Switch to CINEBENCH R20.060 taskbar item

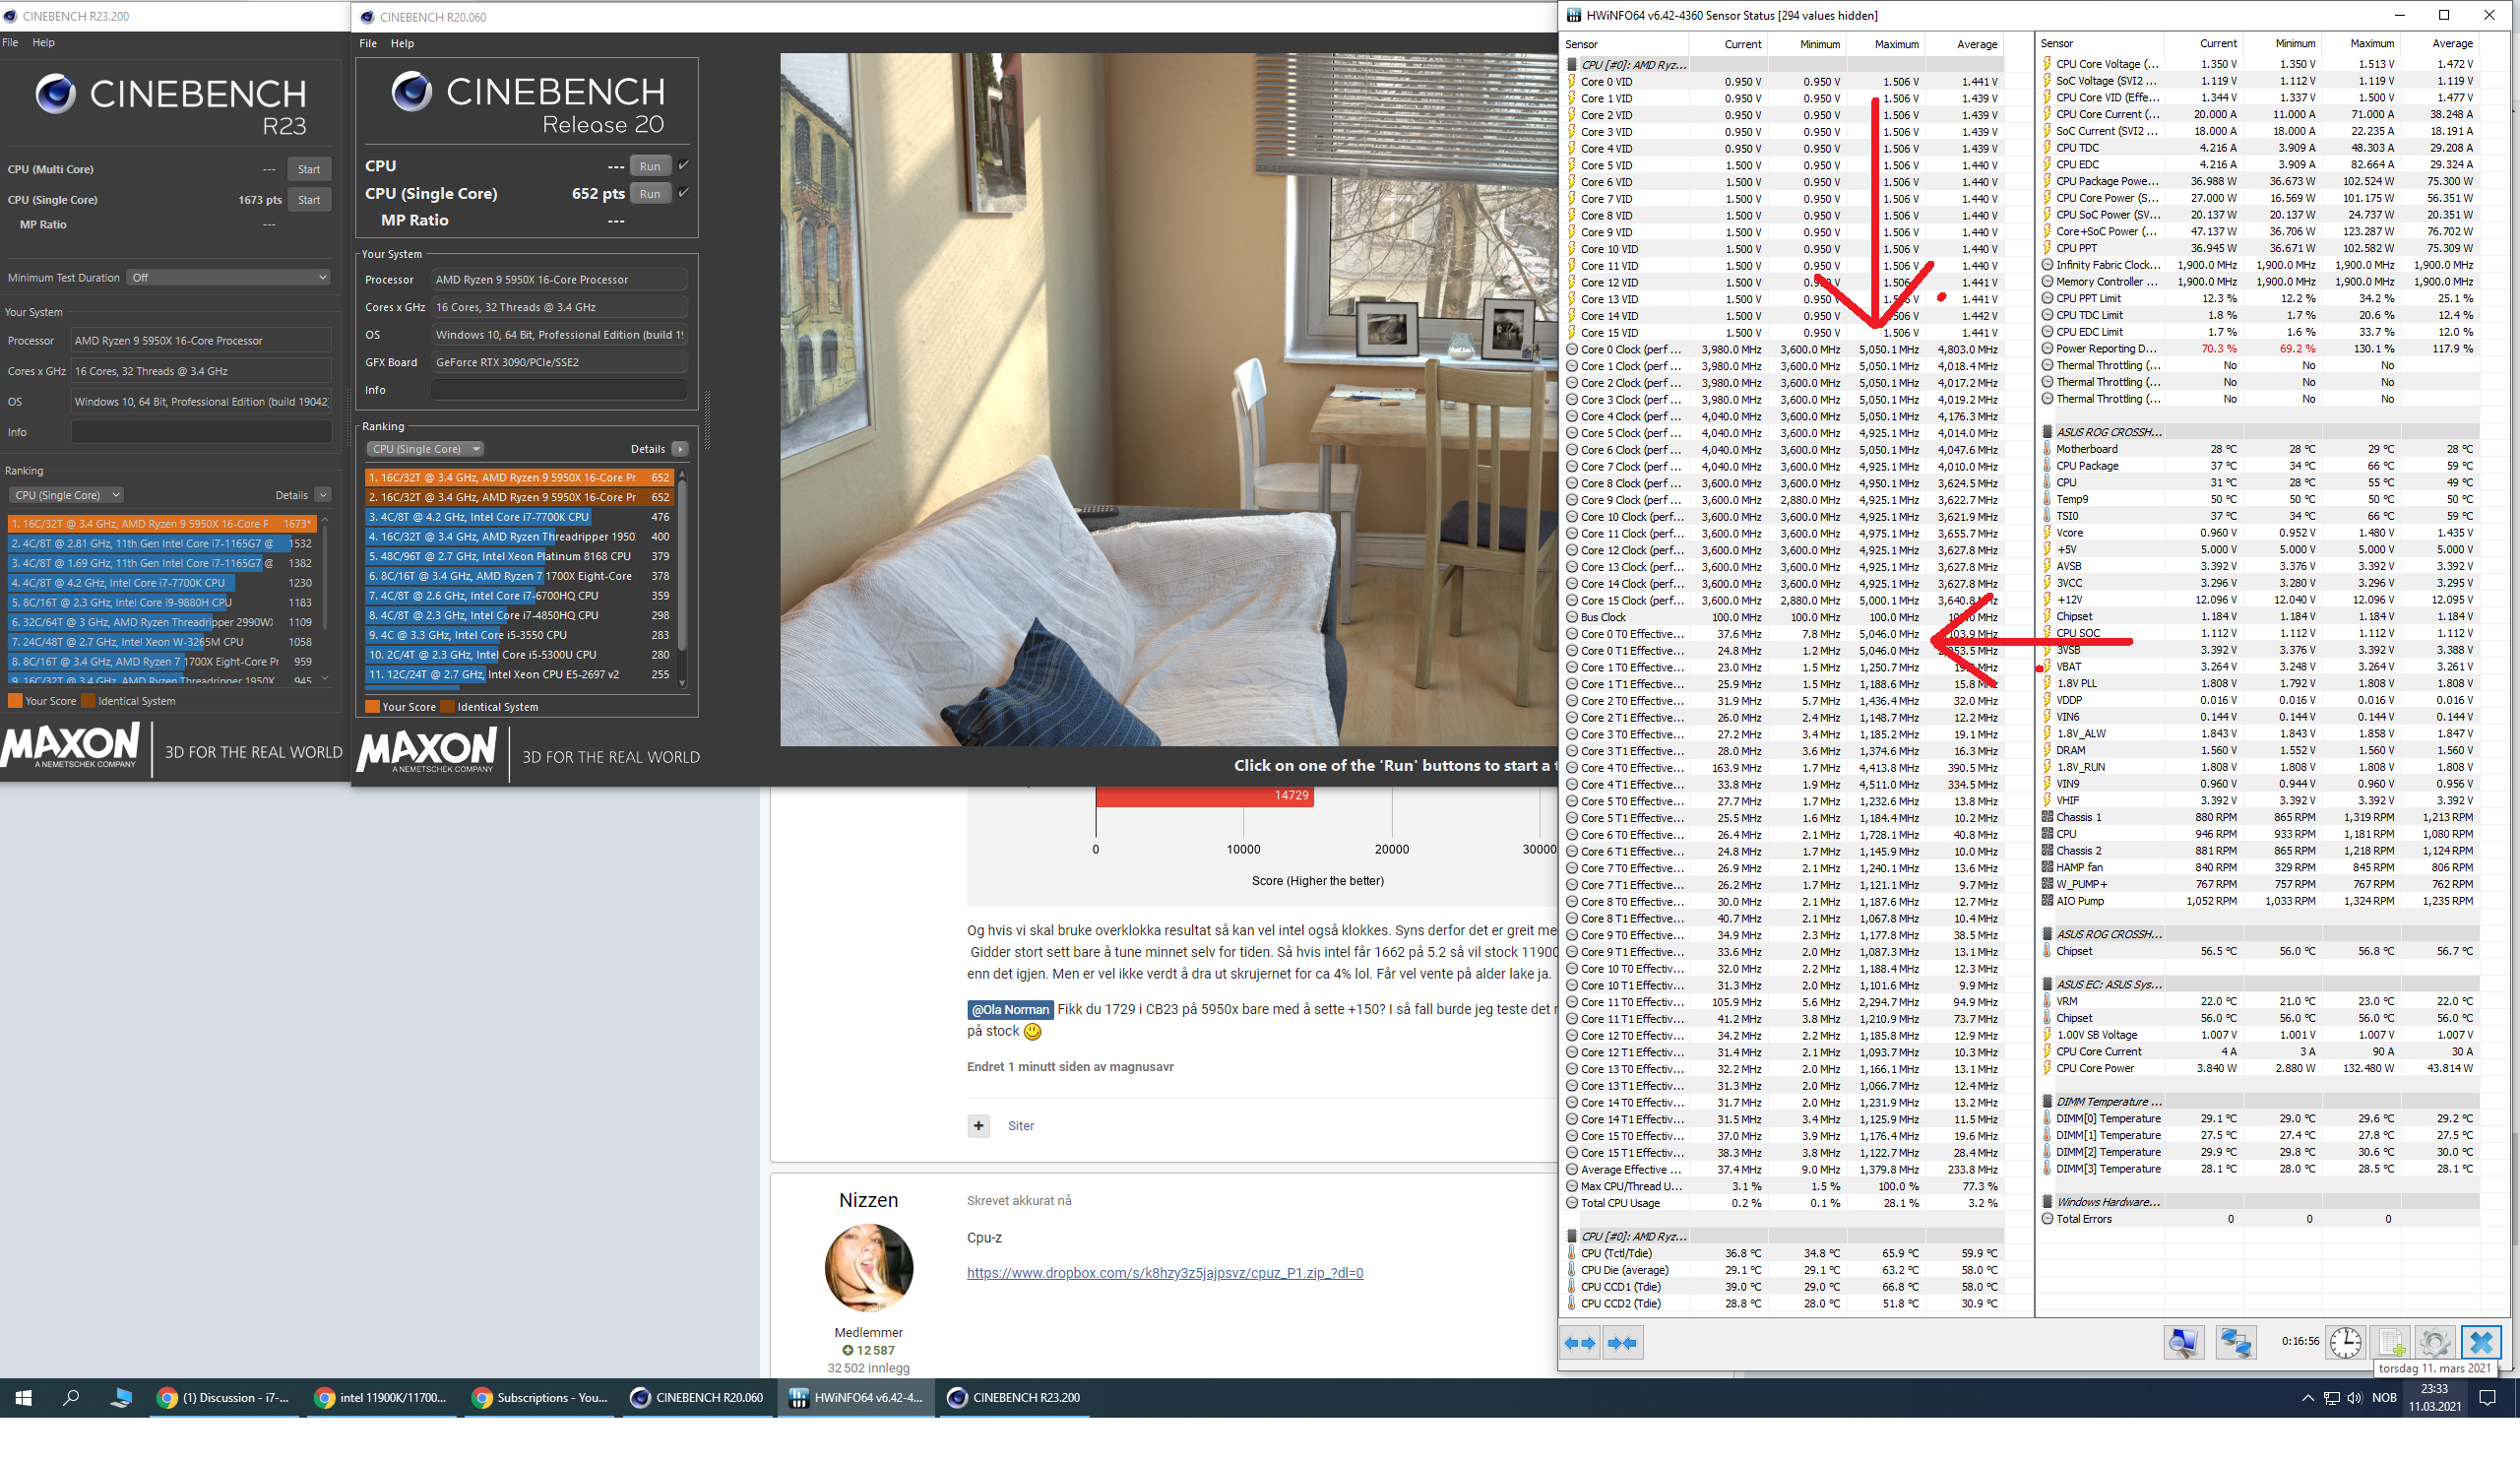(x=697, y=1397)
